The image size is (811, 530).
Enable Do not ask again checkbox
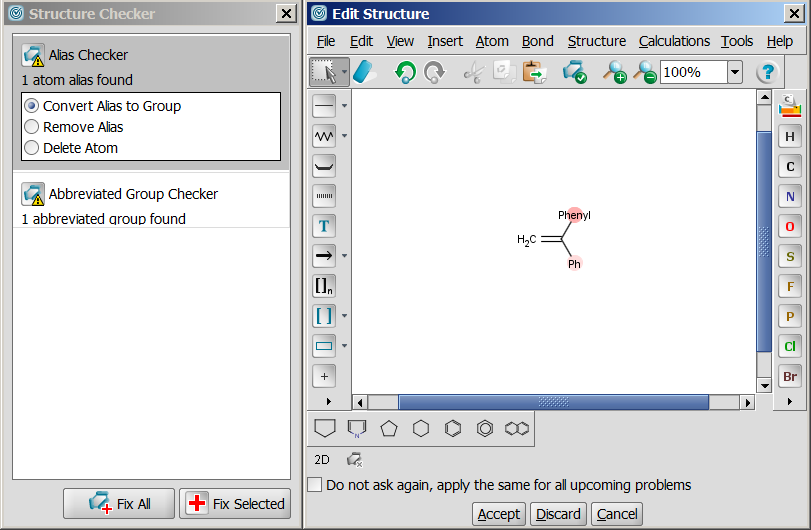click(x=315, y=485)
